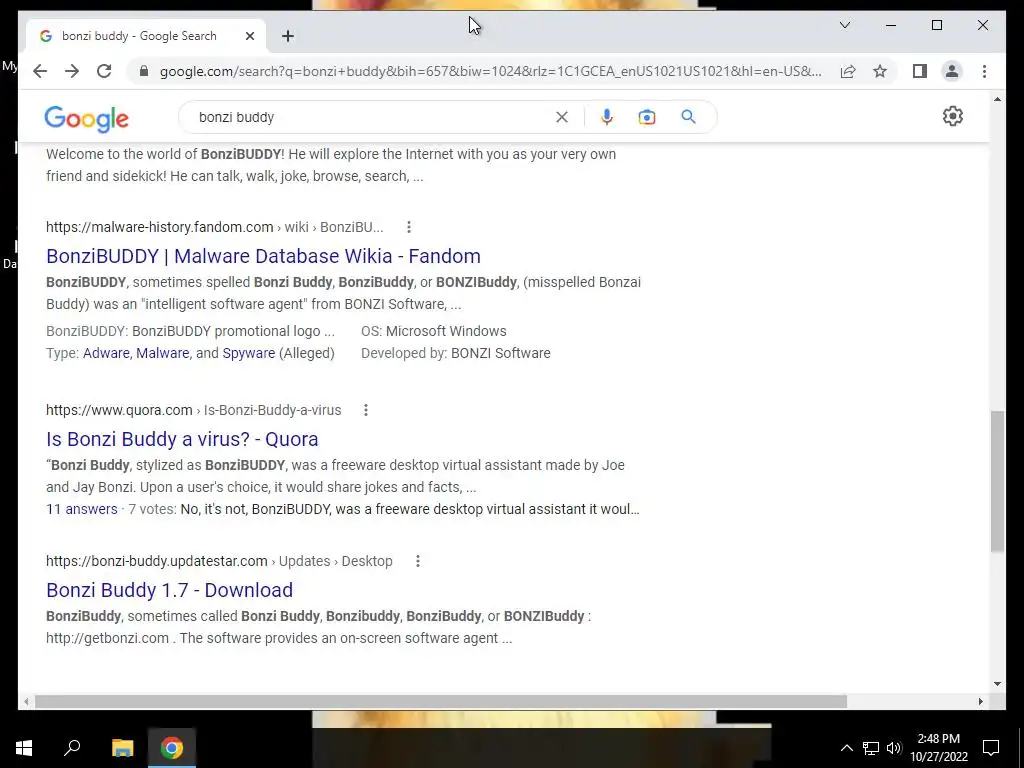The height and width of the screenshot is (768, 1024).
Task: Click 'Developed by: BONZI Software' text
Action: (x=456, y=353)
